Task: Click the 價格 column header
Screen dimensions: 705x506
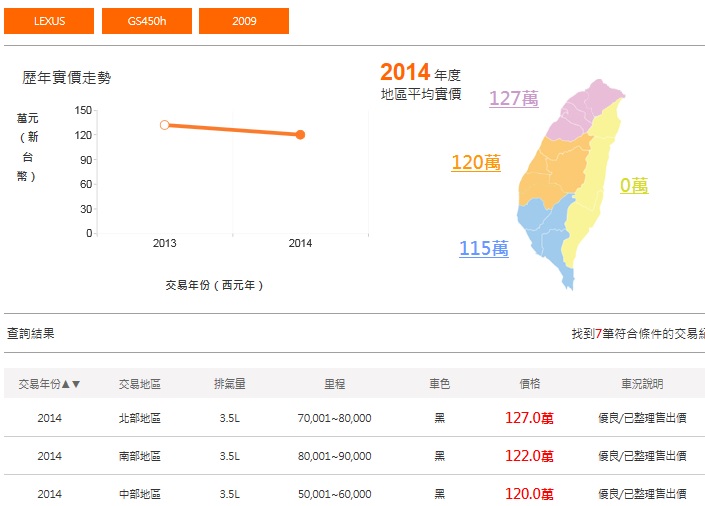Action: tap(530, 384)
